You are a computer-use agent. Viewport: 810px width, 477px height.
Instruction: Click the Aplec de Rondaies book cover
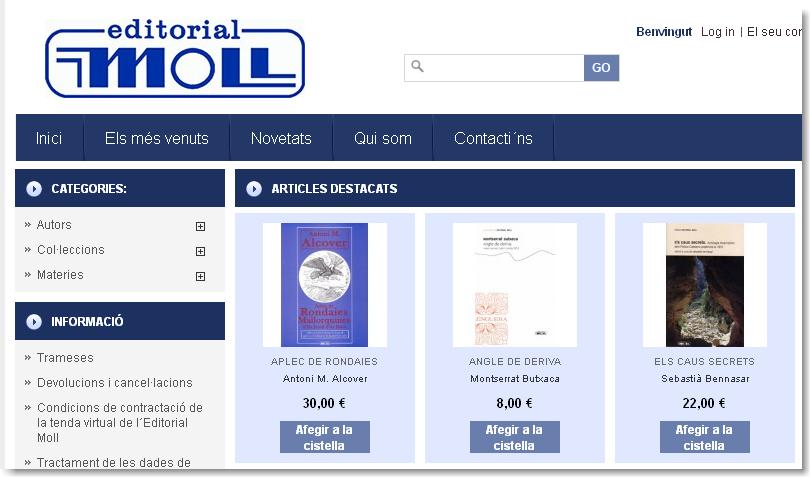(x=324, y=285)
